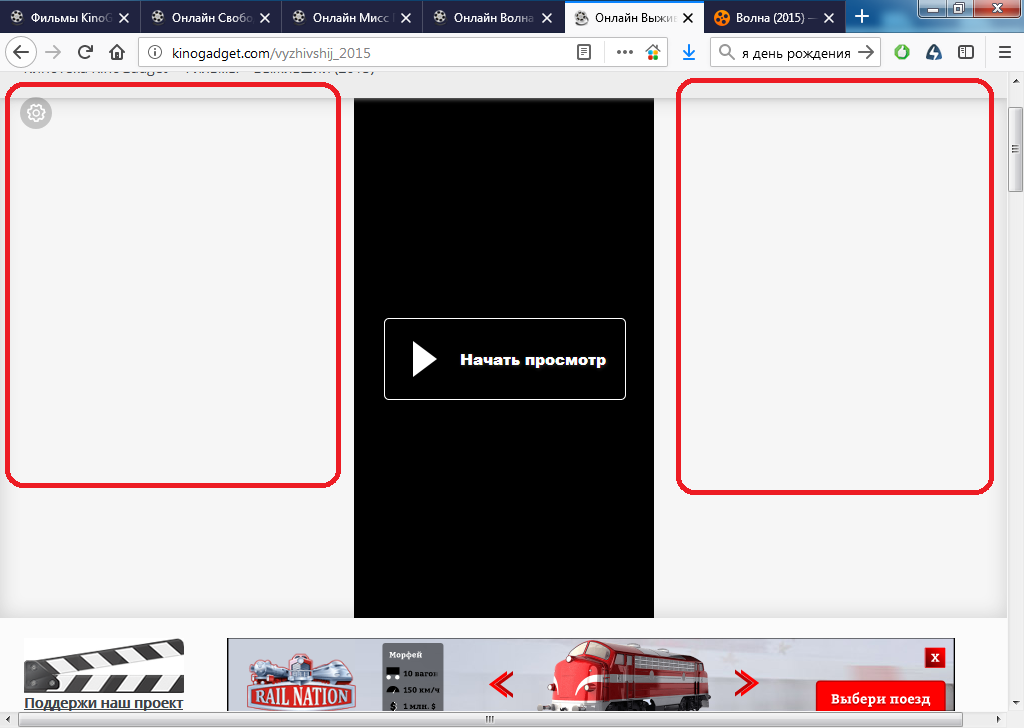Image resolution: width=1024 pixels, height=728 pixels.
Task: Click the clapperboard image
Action: pos(104,666)
